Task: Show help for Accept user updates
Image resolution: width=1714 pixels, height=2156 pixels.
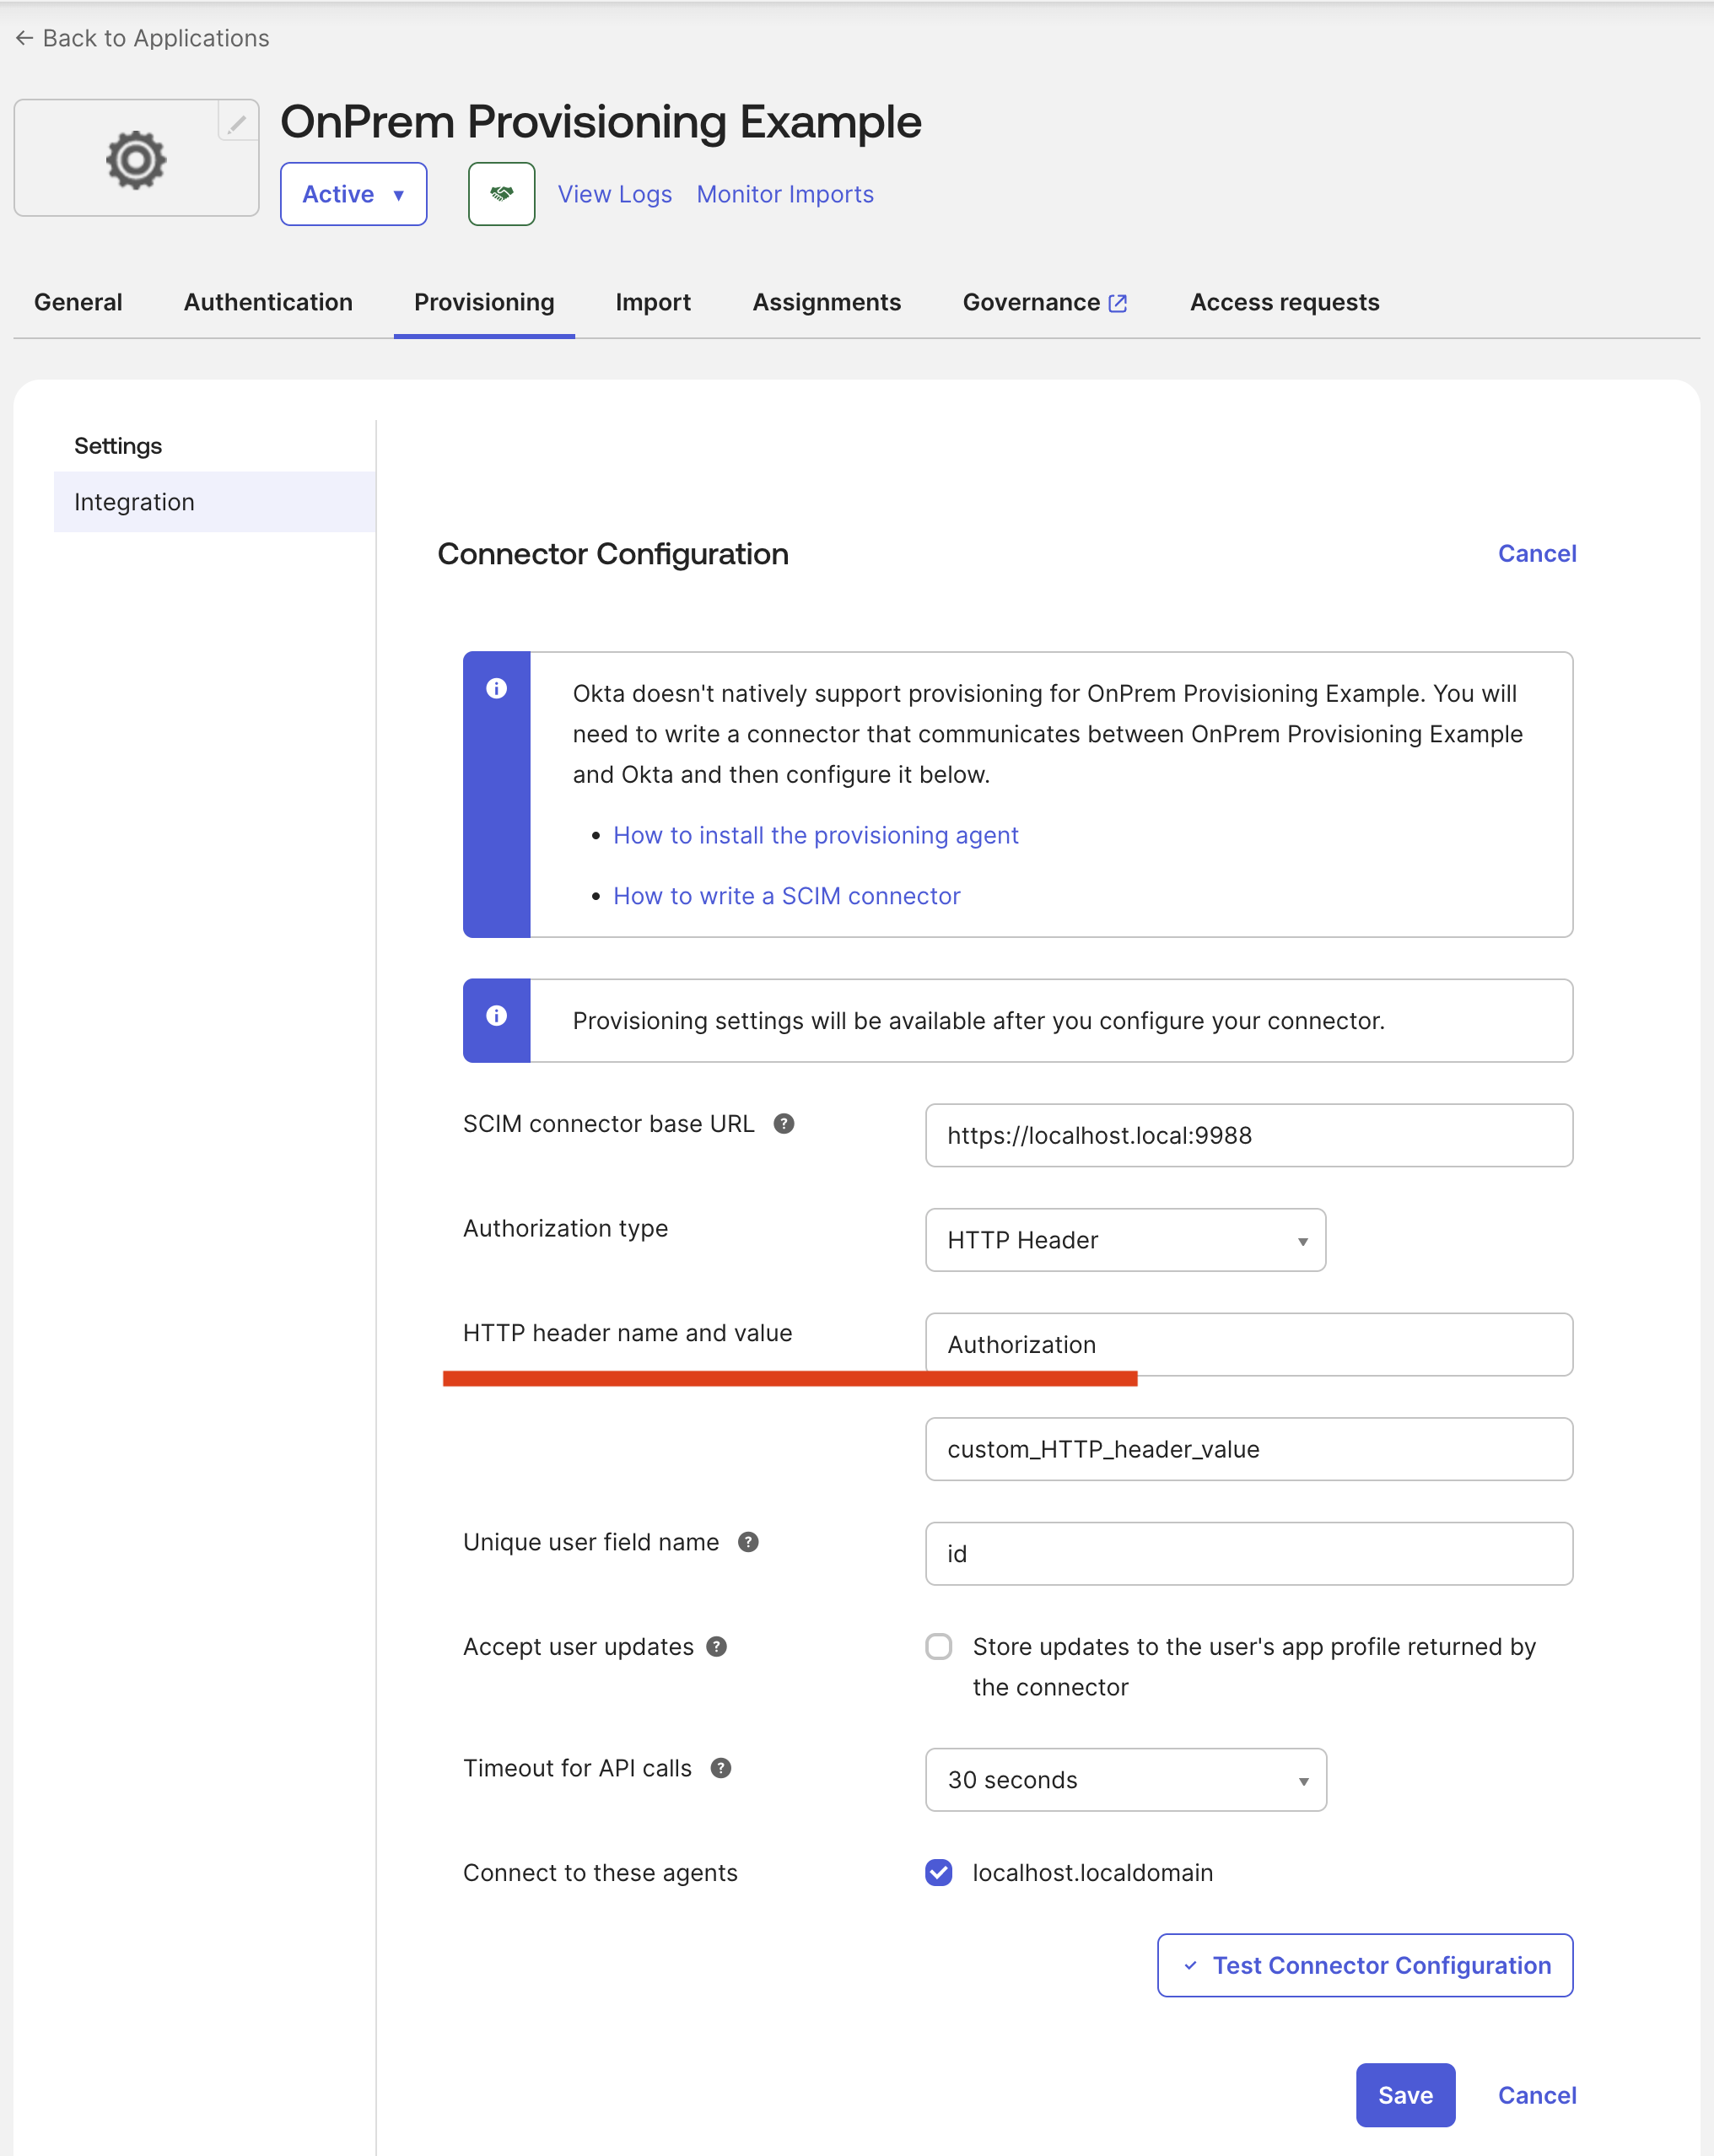Action: 716,1646
